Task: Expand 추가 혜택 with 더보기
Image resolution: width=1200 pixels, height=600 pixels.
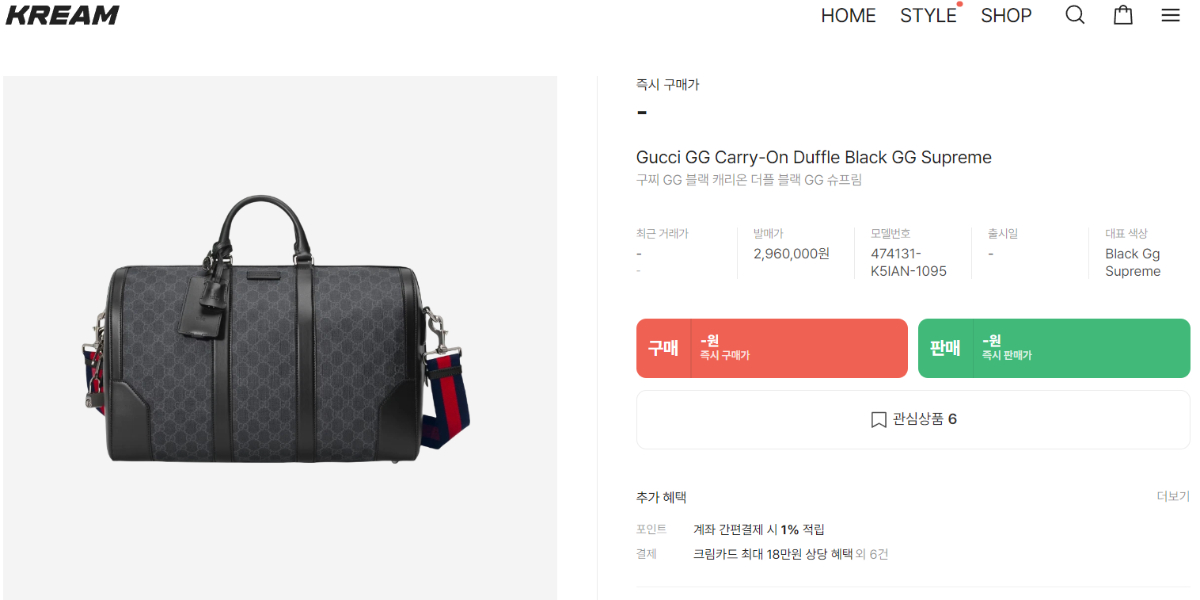Action: [x=1173, y=497]
